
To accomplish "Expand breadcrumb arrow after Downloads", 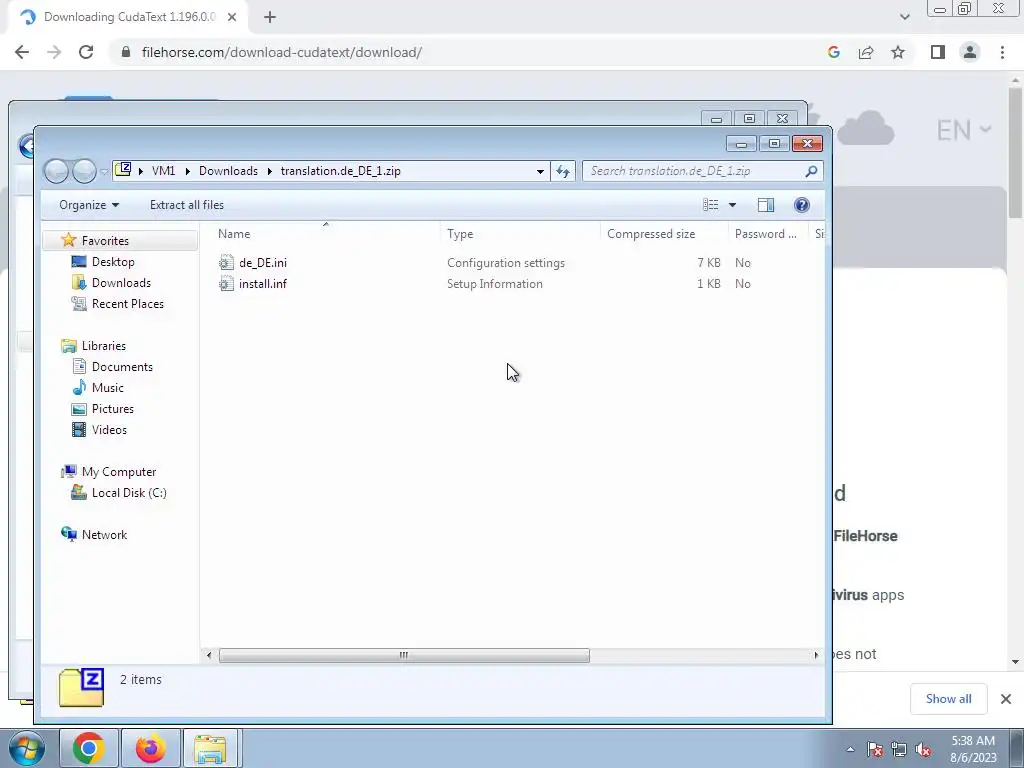I will coord(269,171).
